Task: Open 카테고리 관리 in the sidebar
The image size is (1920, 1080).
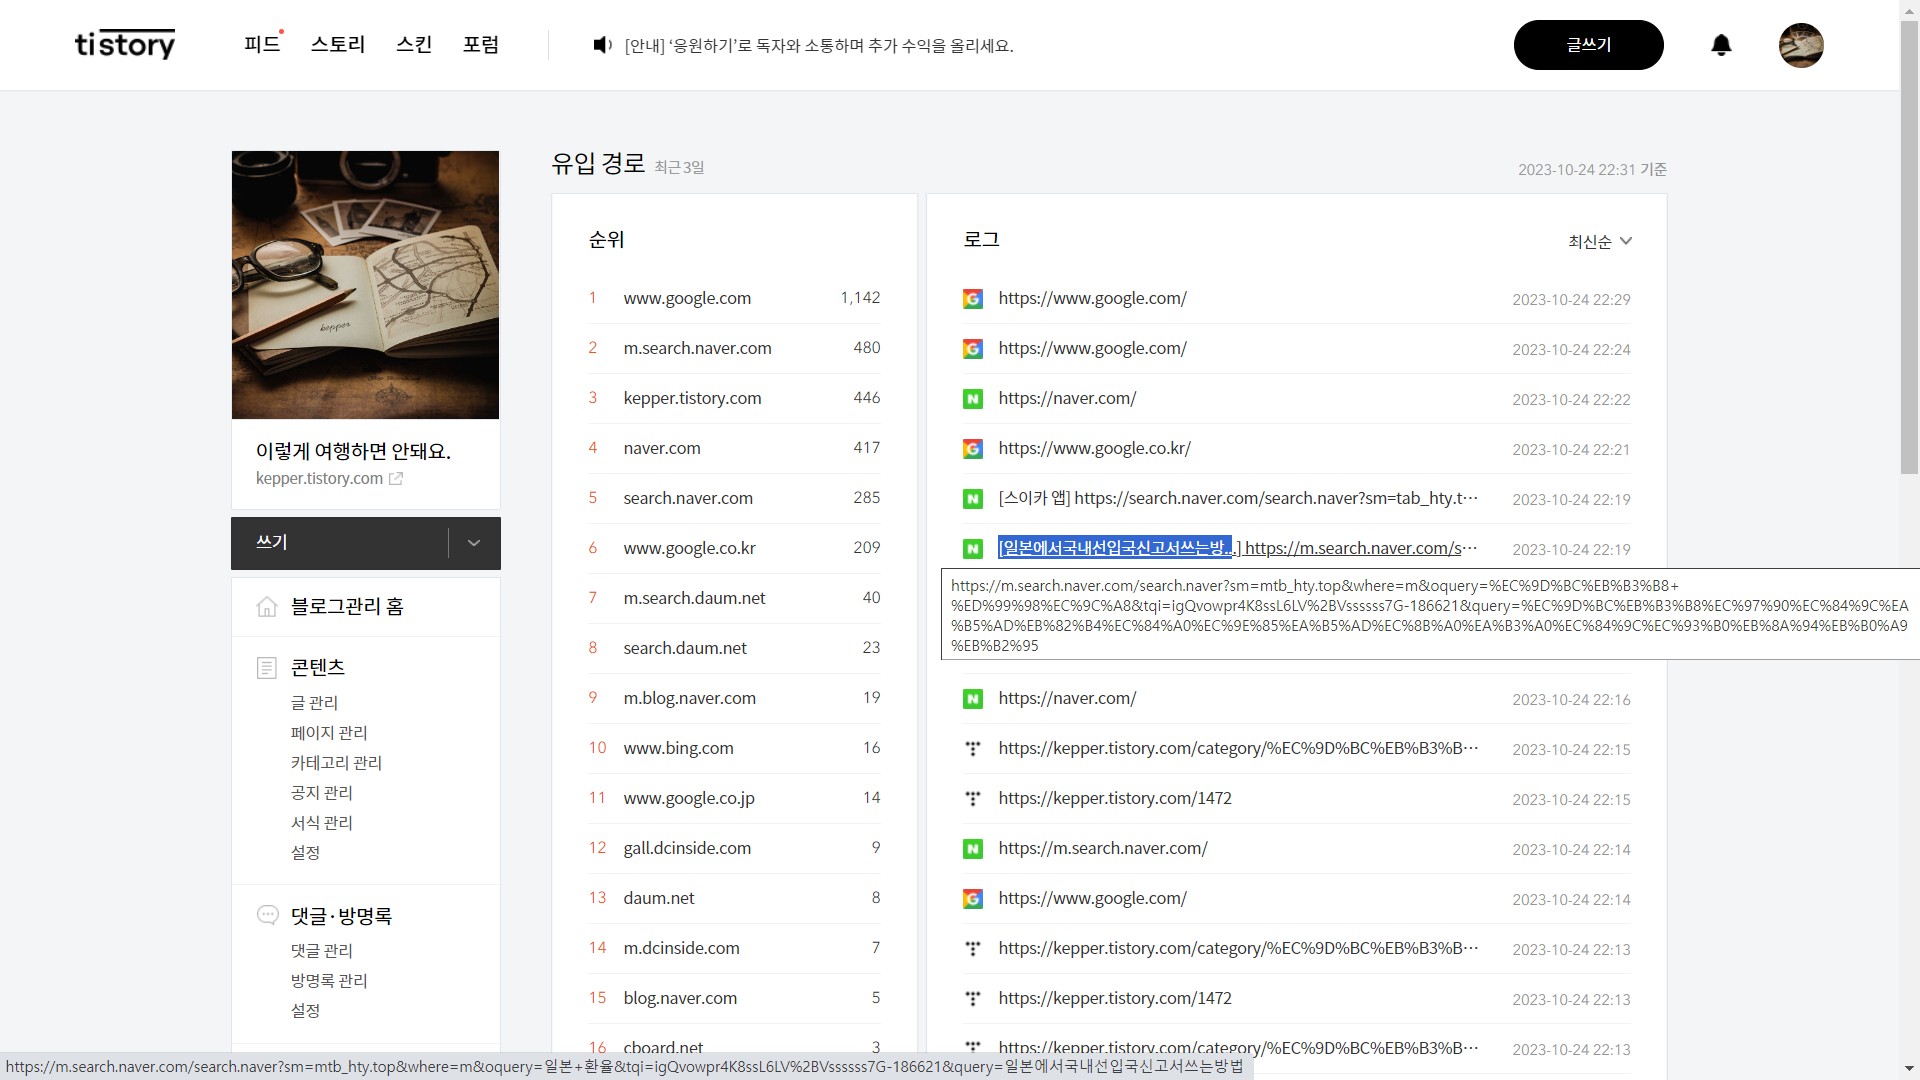Action: click(336, 763)
